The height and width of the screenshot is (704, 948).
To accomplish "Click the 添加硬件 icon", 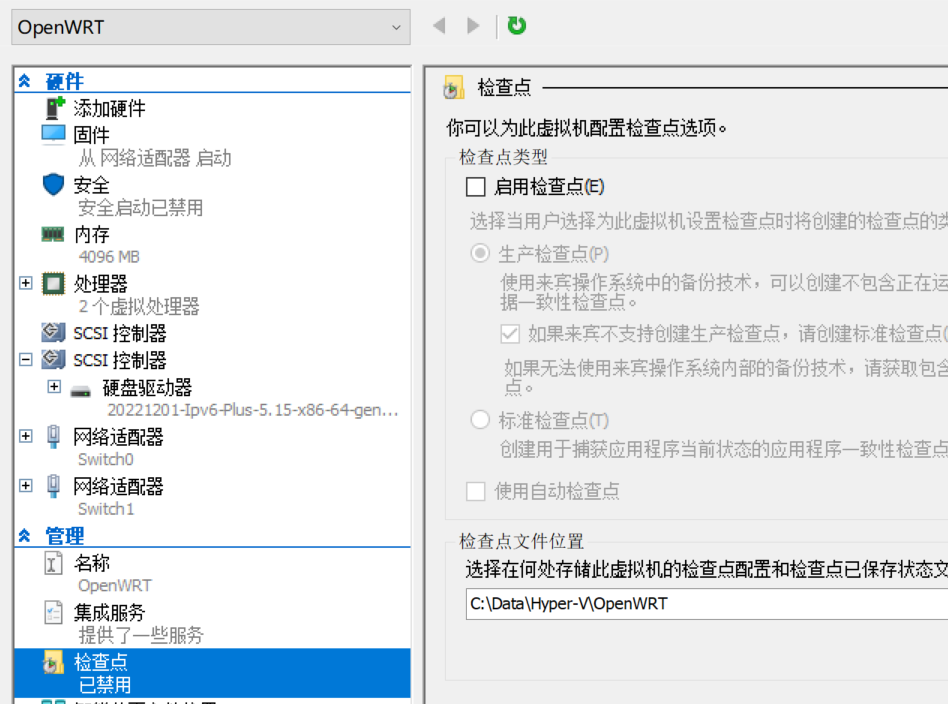I will click(x=55, y=108).
